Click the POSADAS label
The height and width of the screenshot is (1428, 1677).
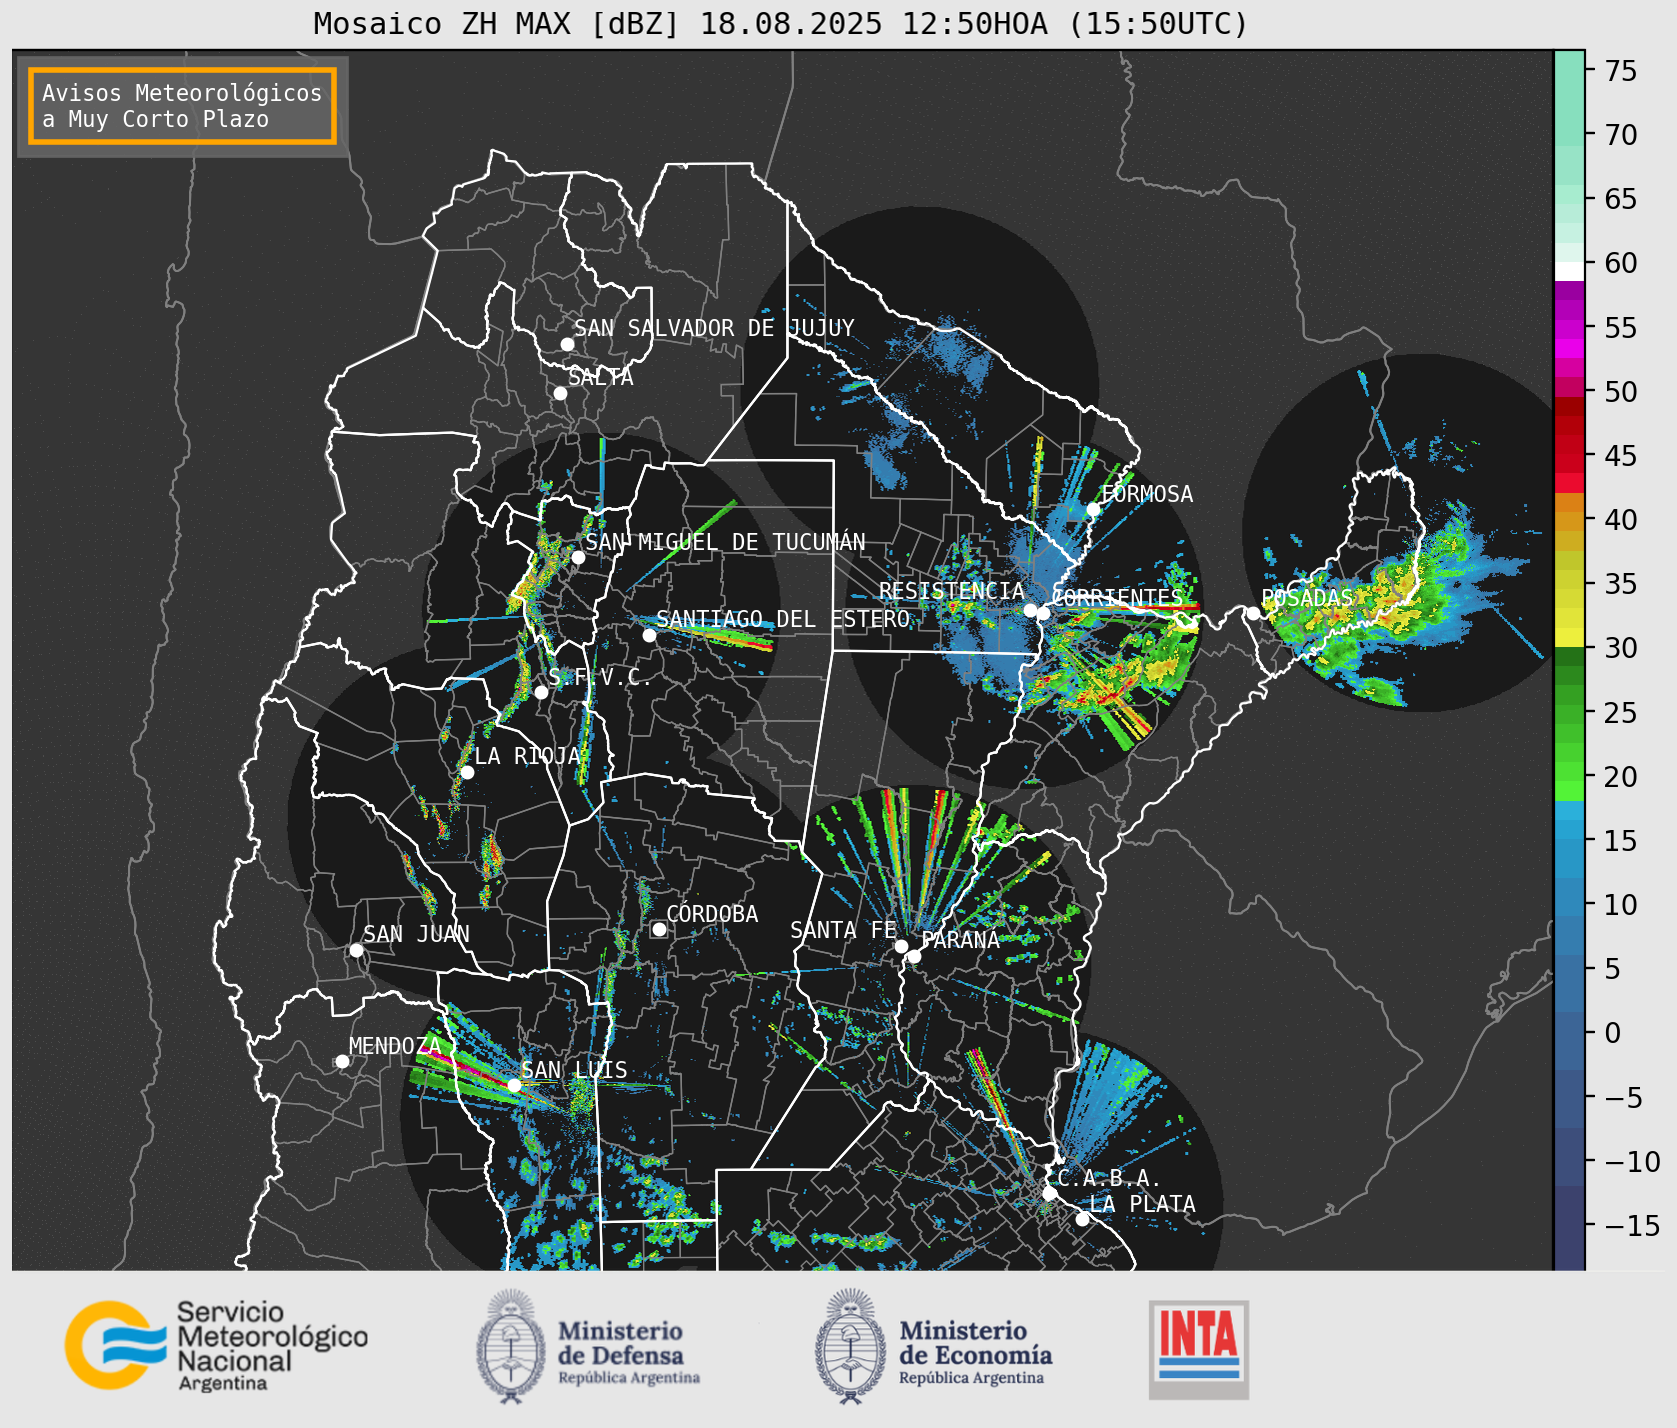coord(1307,598)
